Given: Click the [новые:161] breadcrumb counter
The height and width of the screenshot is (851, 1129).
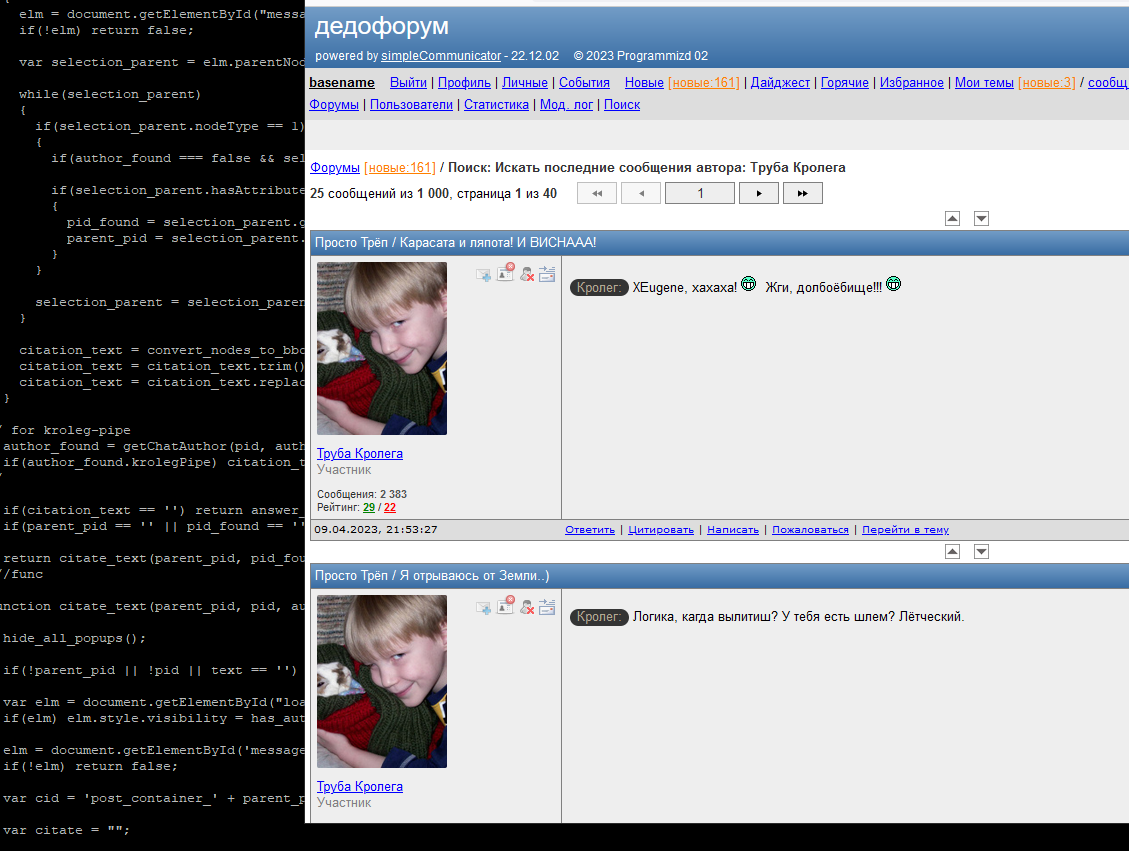Looking at the screenshot, I should pos(400,168).
